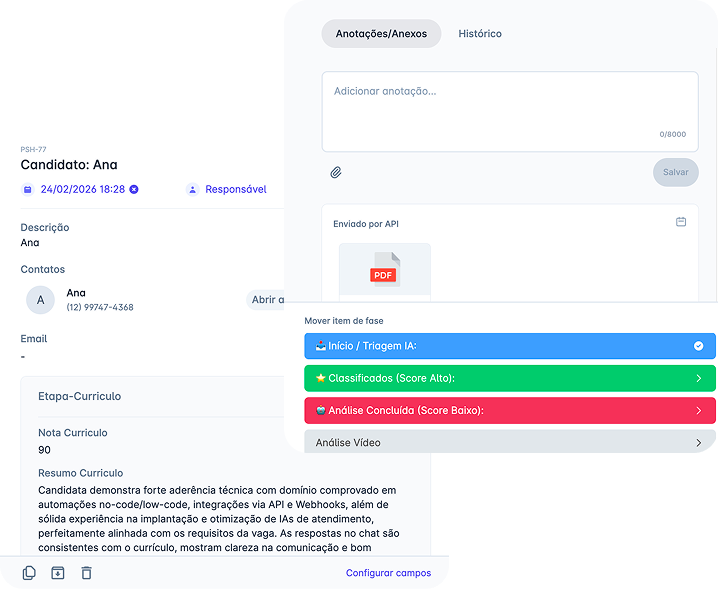
Task: Switch to the Histórico tab
Action: (x=480, y=34)
